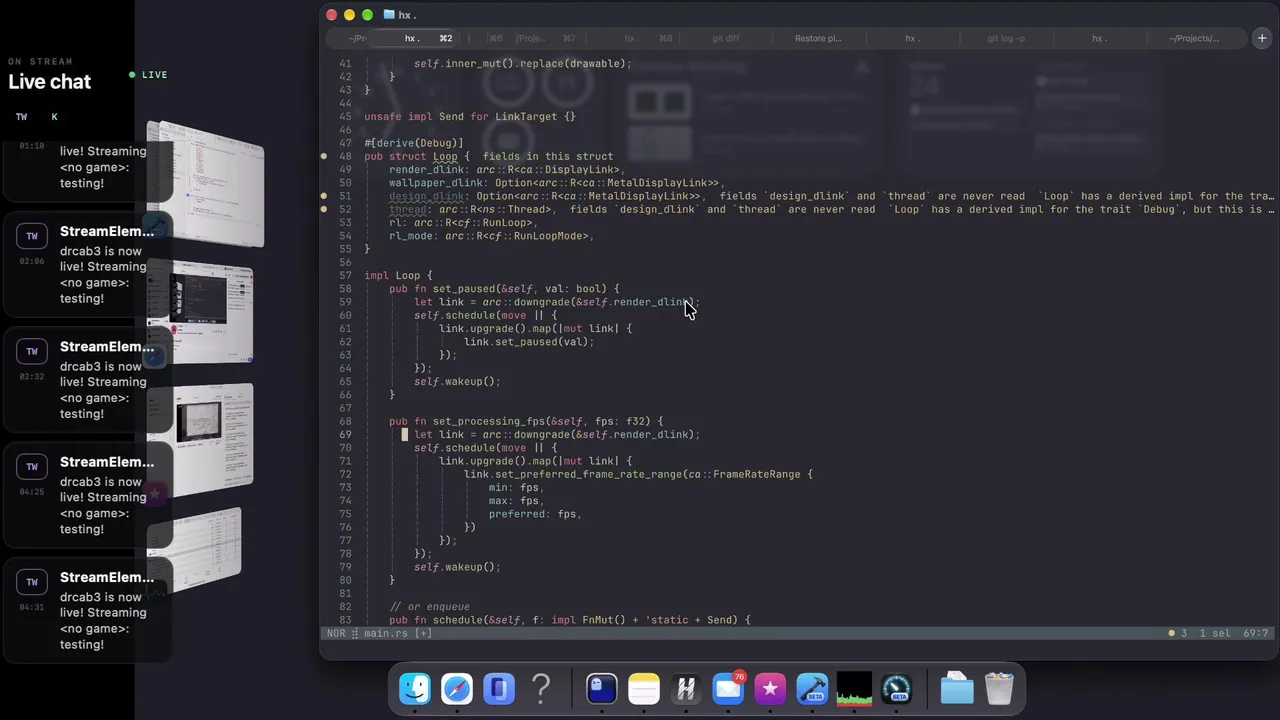This screenshot has width=1280, height=720.
Task: Click 'pub fn schedule' on line 83
Action: [x=436, y=620]
